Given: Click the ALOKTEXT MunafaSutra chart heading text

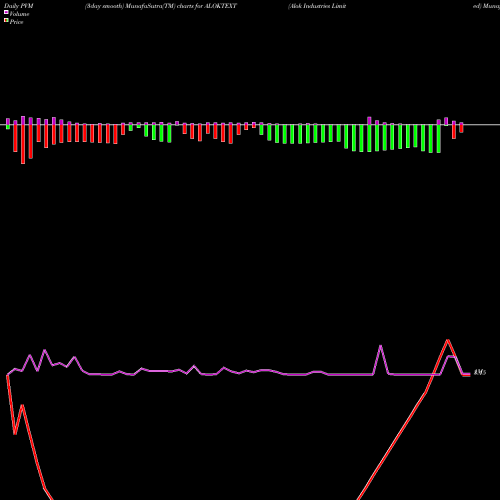Looking at the screenshot, I should pyautogui.click(x=161, y=6).
